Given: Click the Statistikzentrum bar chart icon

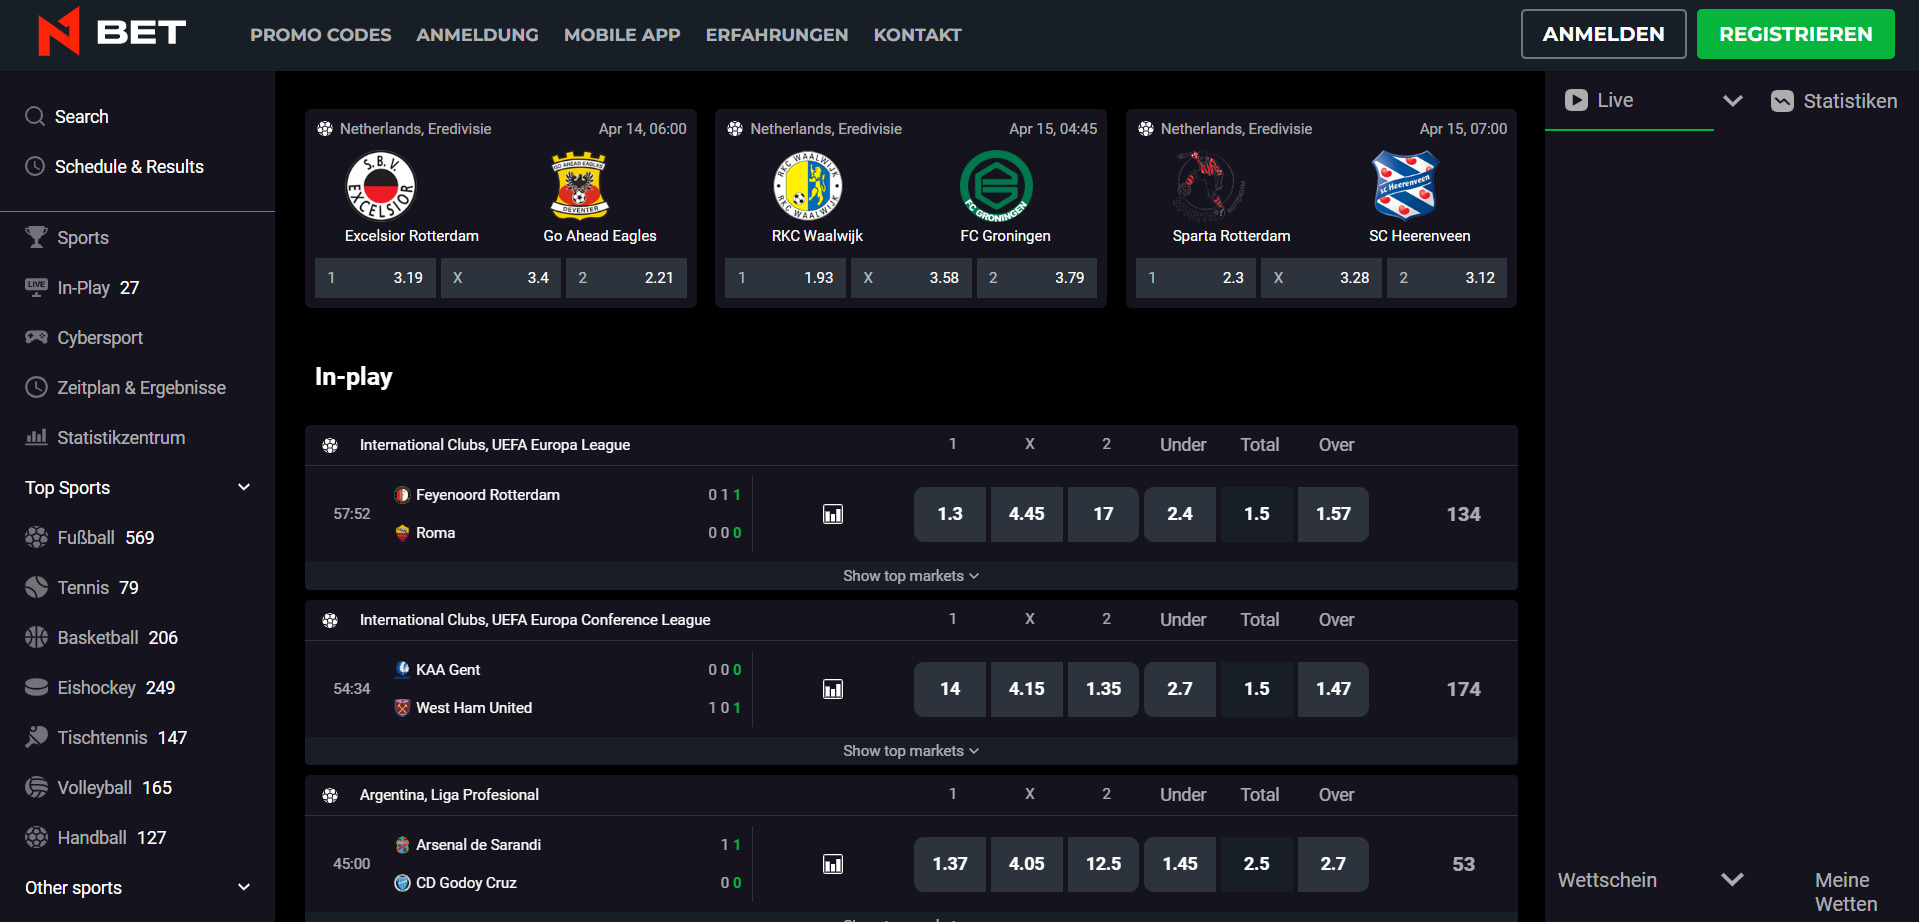Looking at the screenshot, I should (36, 437).
